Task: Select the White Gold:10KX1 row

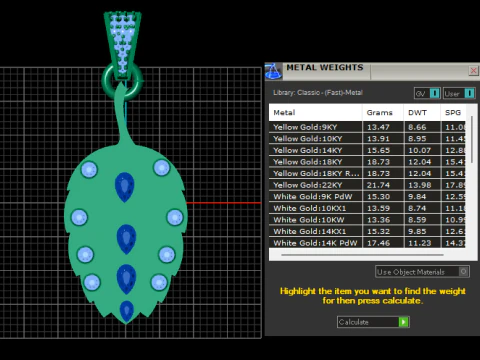Action: (x=367, y=208)
